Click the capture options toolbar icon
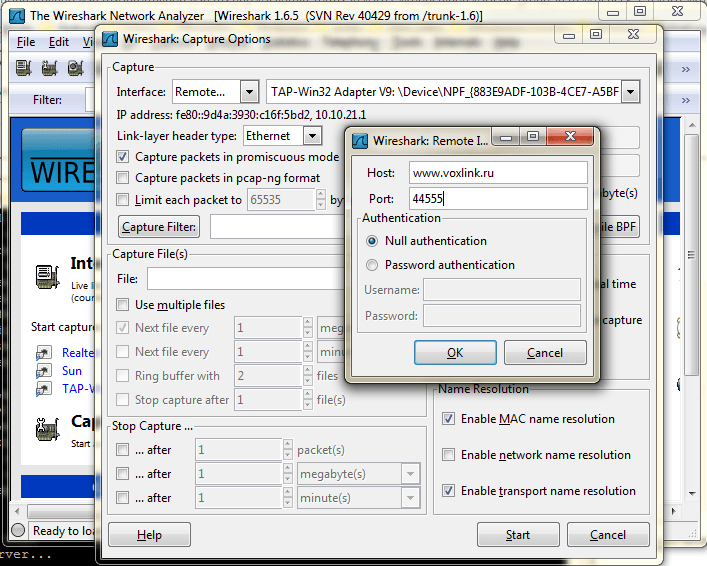Image resolution: width=707 pixels, height=566 pixels. (50, 68)
